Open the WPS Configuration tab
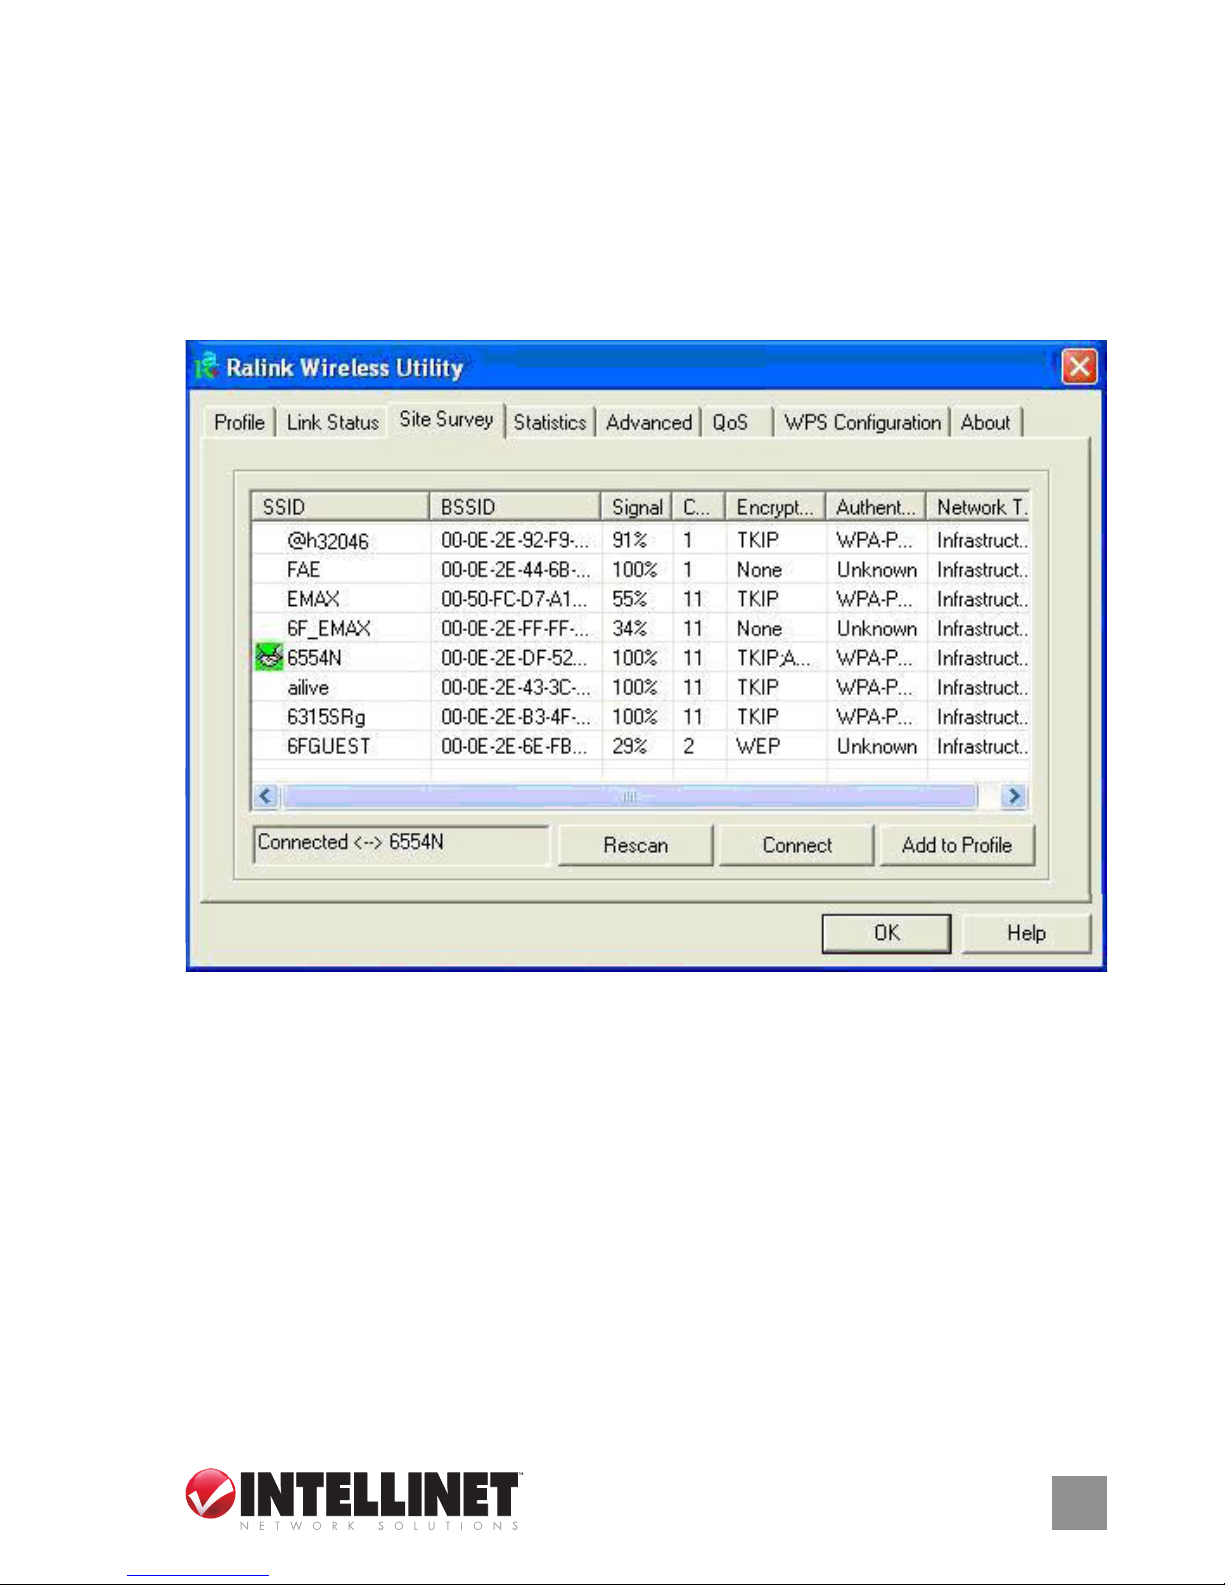The height and width of the screenshot is (1585, 1225). pyautogui.click(x=862, y=422)
